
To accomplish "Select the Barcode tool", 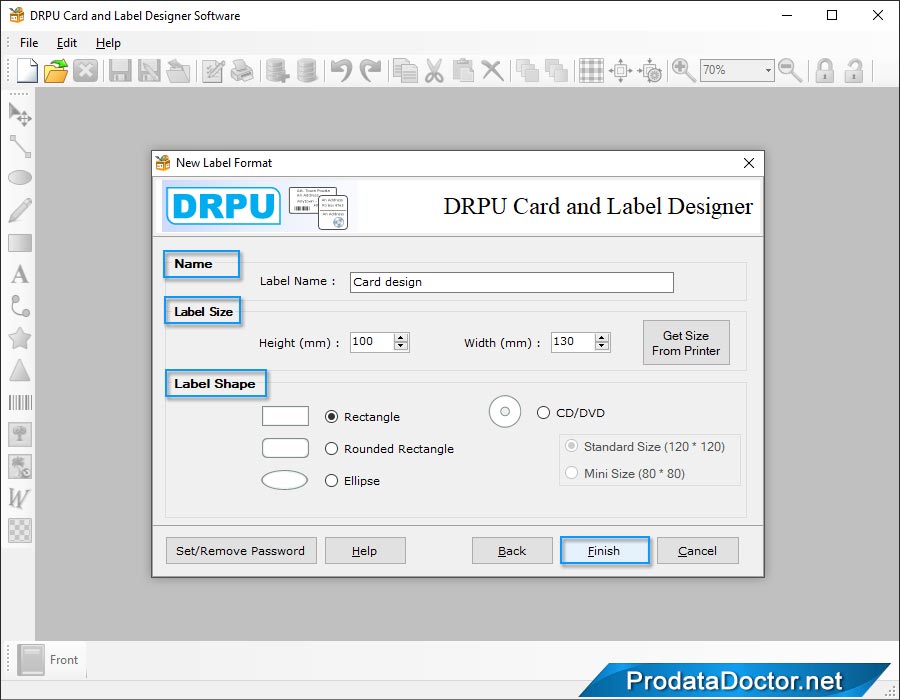I will tap(20, 403).
